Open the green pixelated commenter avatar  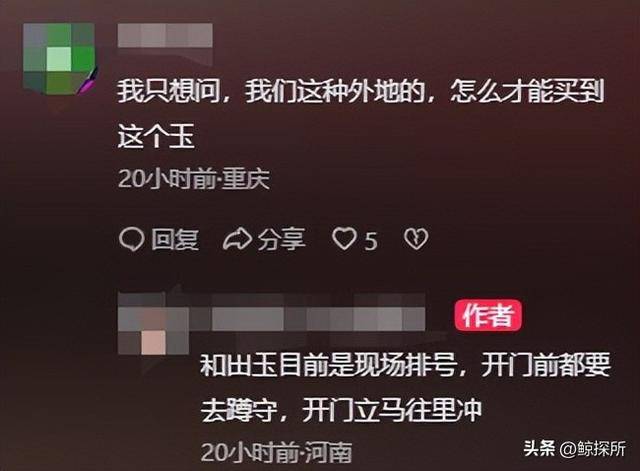click(x=59, y=59)
